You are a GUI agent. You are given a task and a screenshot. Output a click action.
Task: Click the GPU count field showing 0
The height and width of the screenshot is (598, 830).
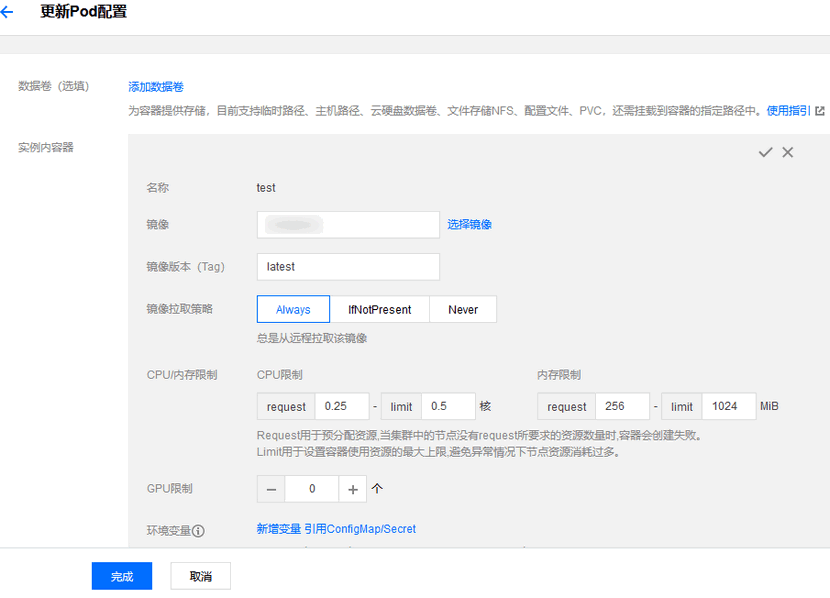pos(312,489)
